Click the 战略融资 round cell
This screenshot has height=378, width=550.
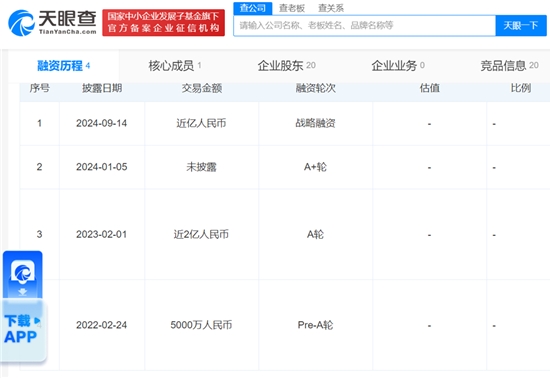315,123
